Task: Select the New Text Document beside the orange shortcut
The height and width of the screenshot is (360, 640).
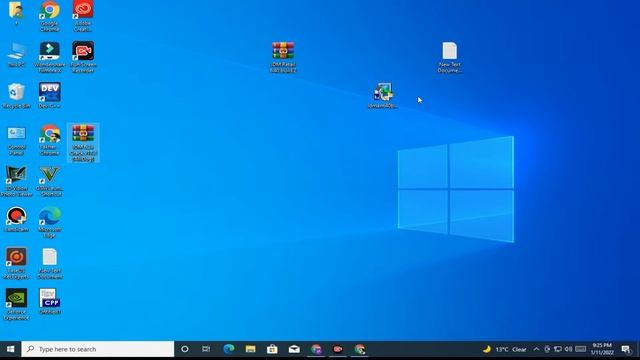Action: tap(50, 264)
